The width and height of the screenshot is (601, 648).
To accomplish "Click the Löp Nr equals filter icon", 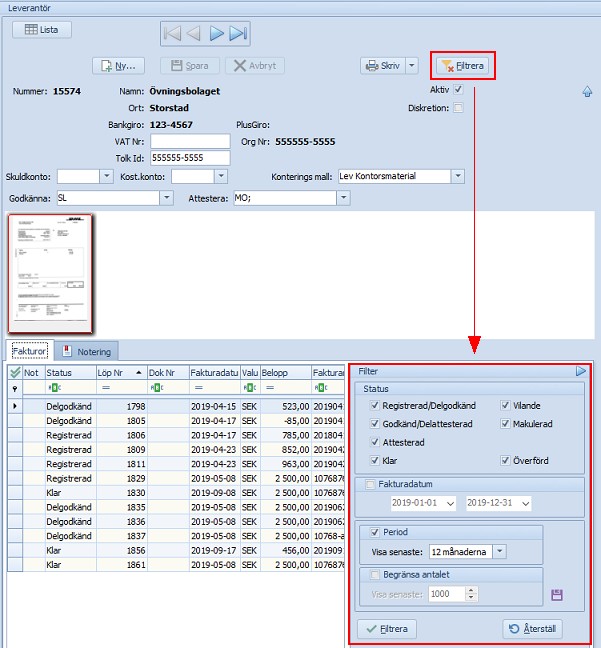I will tap(106, 388).
